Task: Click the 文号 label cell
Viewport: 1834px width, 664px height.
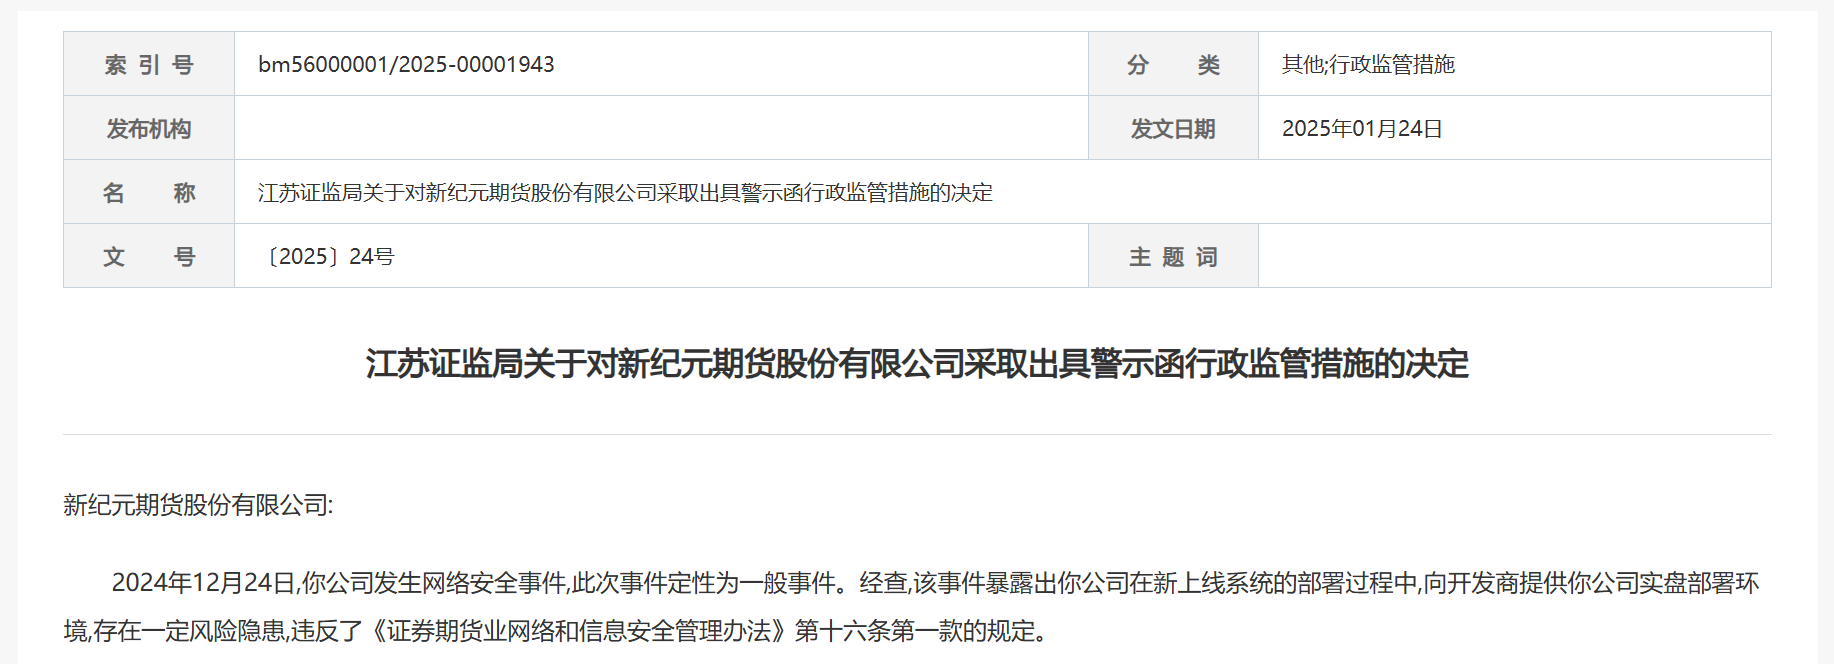Action: (x=149, y=256)
